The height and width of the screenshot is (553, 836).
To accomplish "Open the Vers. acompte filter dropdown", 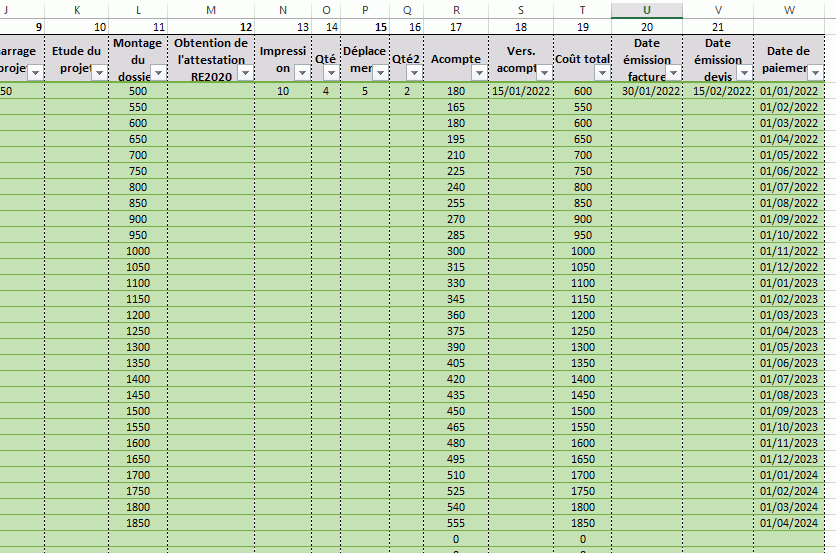I will click(544, 73).
